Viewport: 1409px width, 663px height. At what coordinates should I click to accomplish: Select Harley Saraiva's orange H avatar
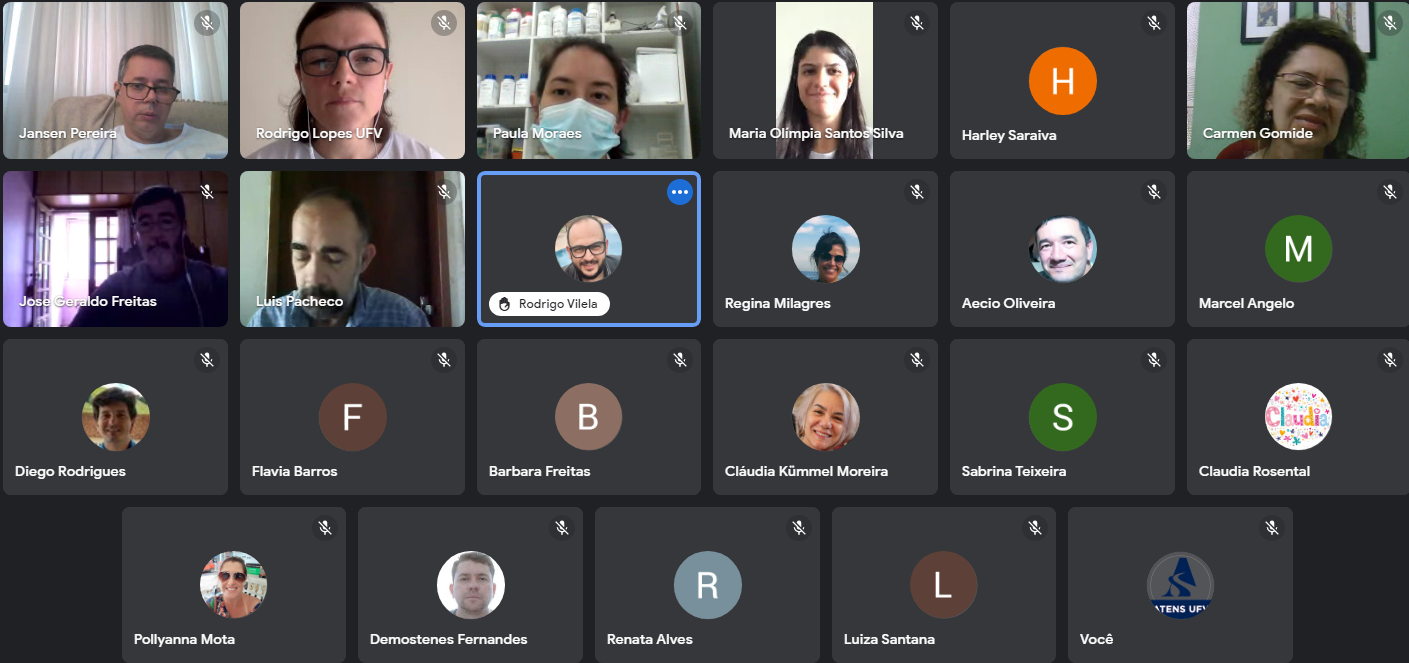pyautogui.click(x=1062, y=81)
